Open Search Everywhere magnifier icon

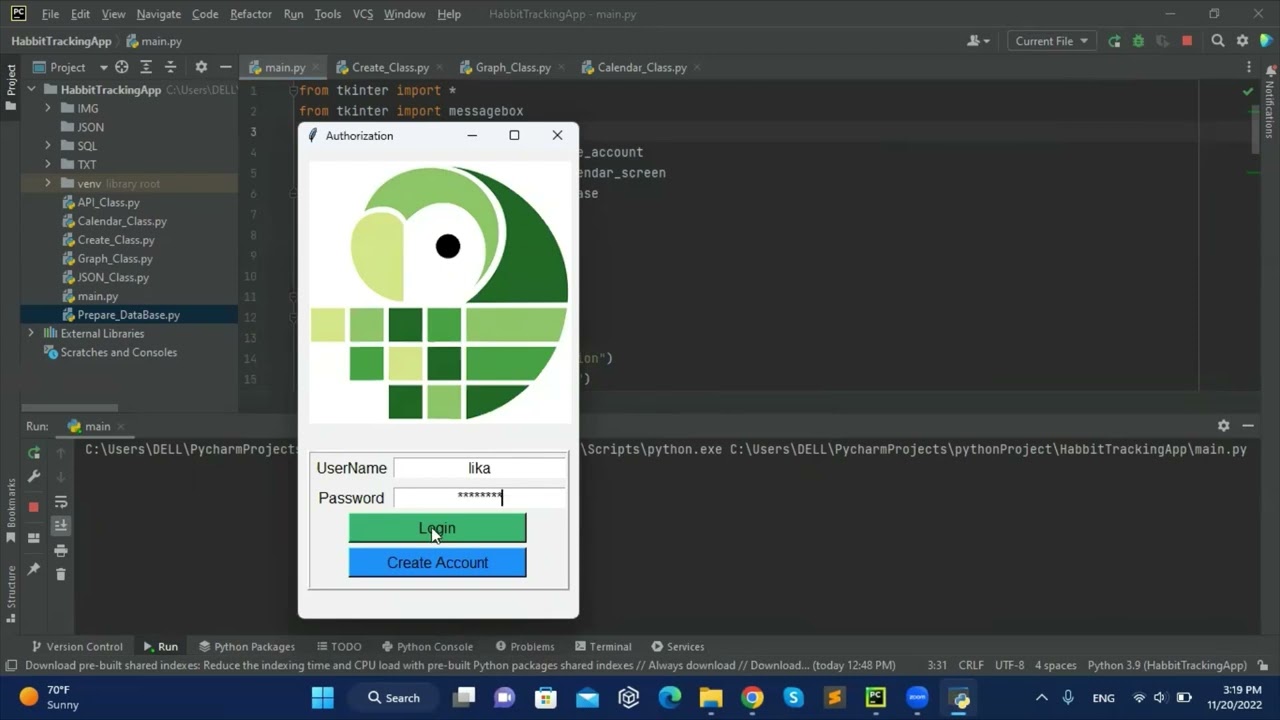(1218, 41)
